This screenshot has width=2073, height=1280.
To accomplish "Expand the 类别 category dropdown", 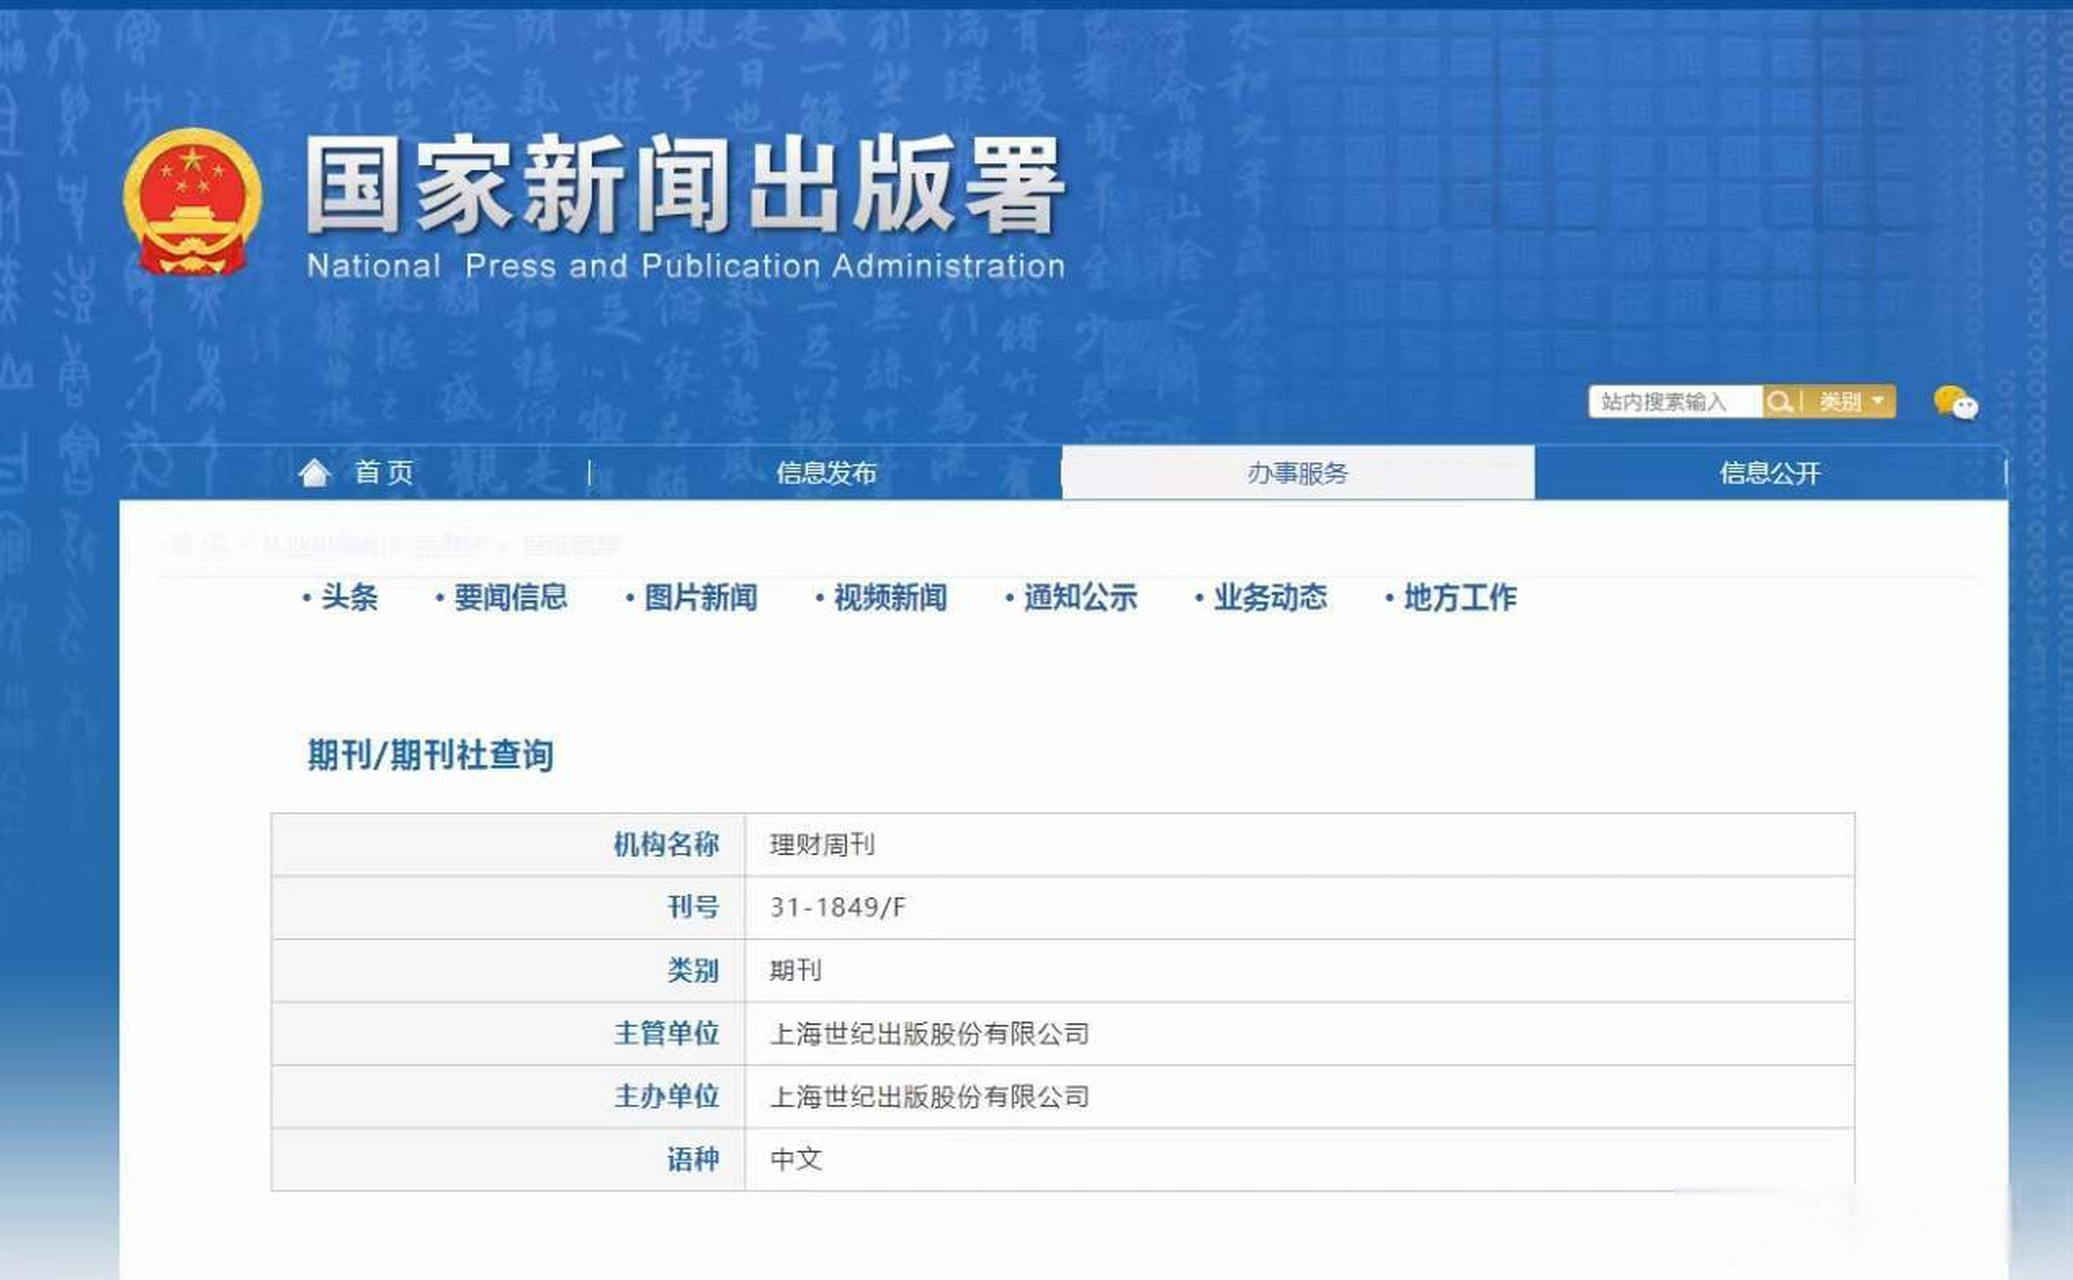I will click(1851, 402).
